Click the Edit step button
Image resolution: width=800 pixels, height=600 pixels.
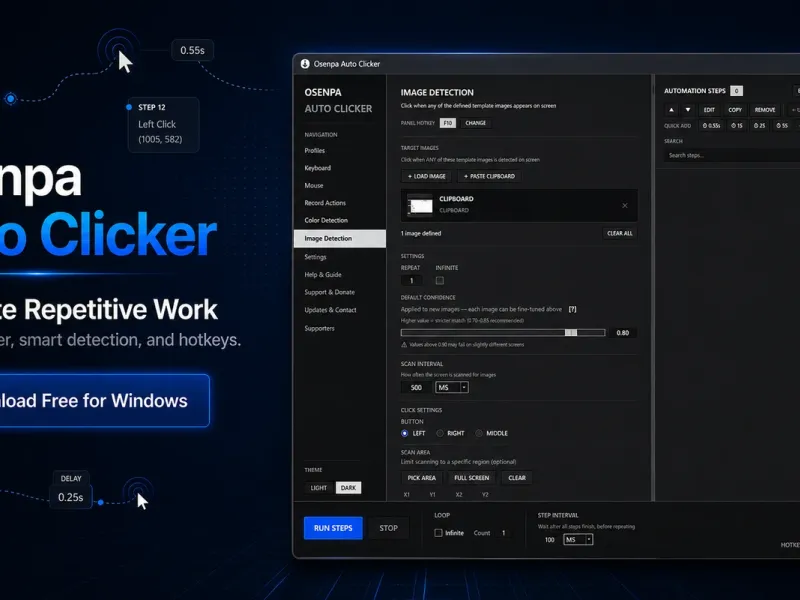coord(709,110)
